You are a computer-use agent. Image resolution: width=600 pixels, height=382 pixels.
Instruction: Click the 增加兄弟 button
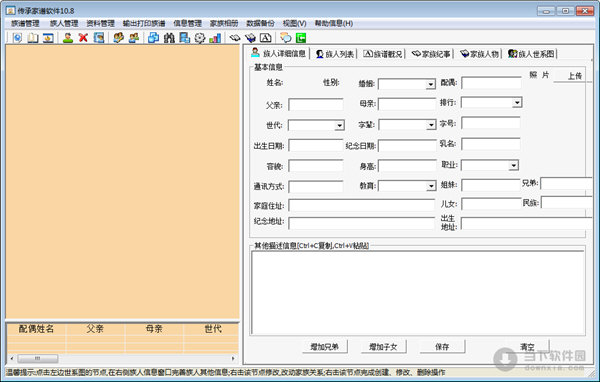(324, 347)
